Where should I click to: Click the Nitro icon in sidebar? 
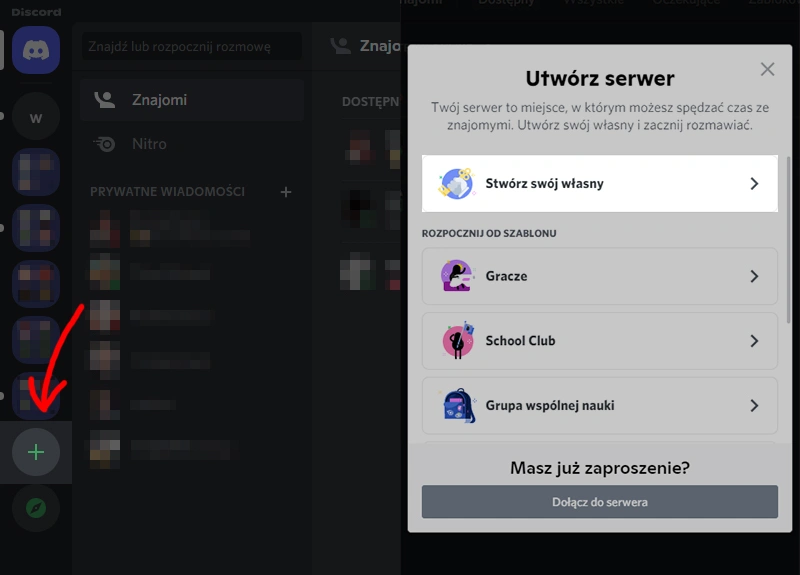click(105, 144)
